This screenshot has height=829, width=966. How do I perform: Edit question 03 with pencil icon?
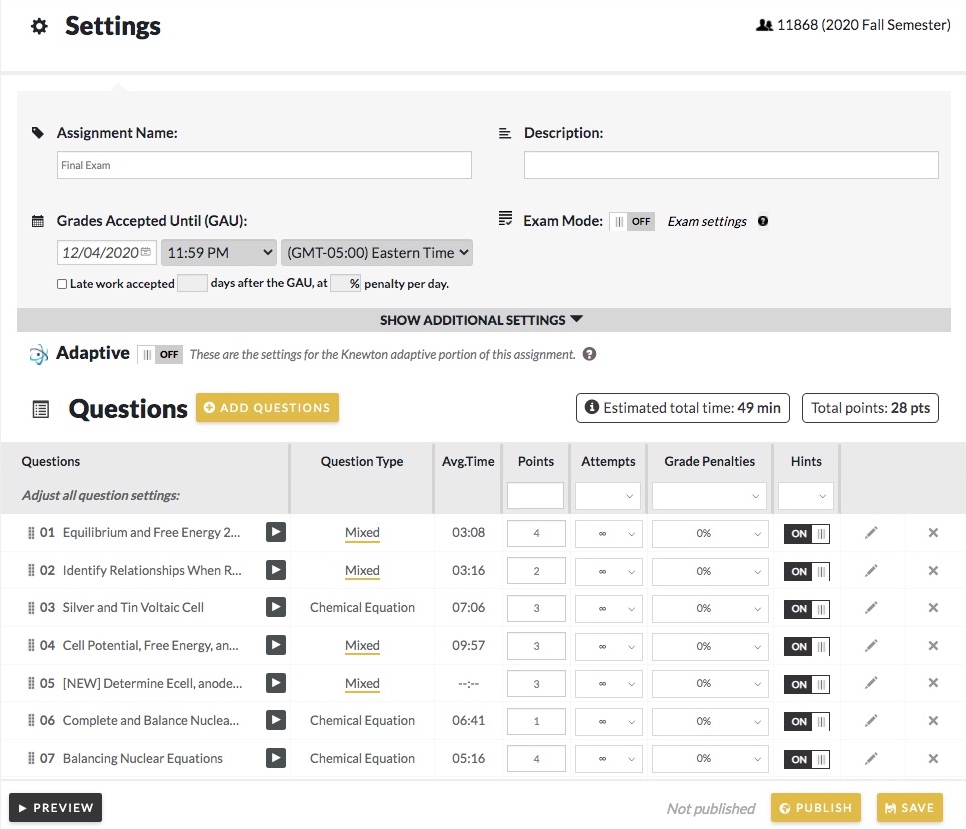pyautogui.click(x=871, y=608)
